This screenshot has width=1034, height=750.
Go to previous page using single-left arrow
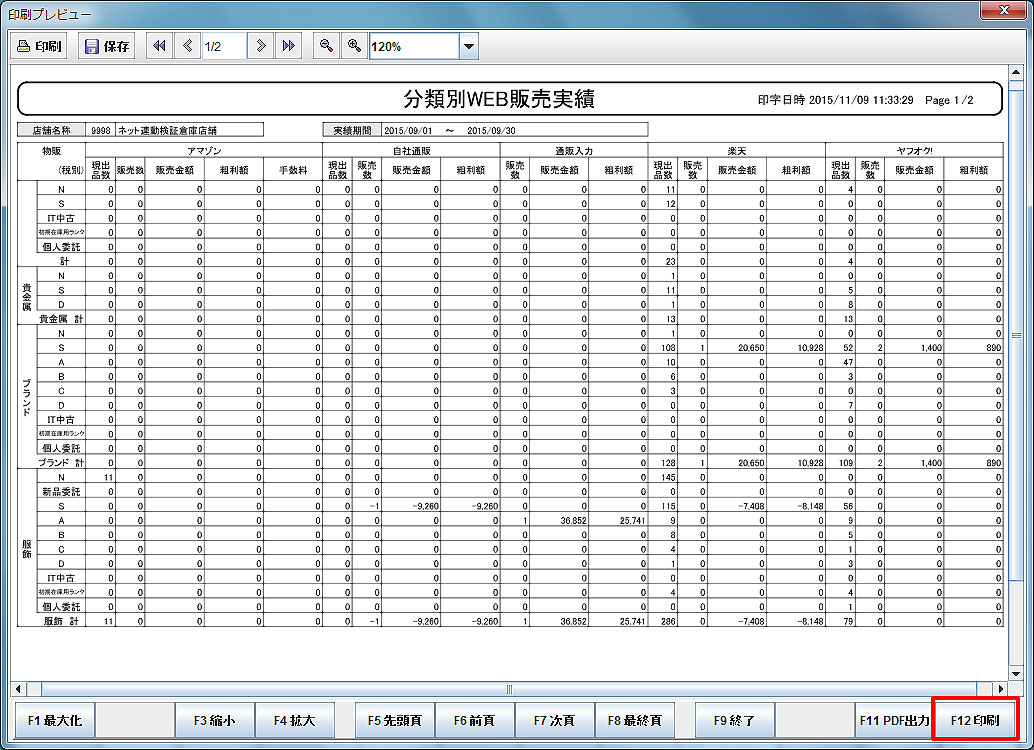(187, 46)
